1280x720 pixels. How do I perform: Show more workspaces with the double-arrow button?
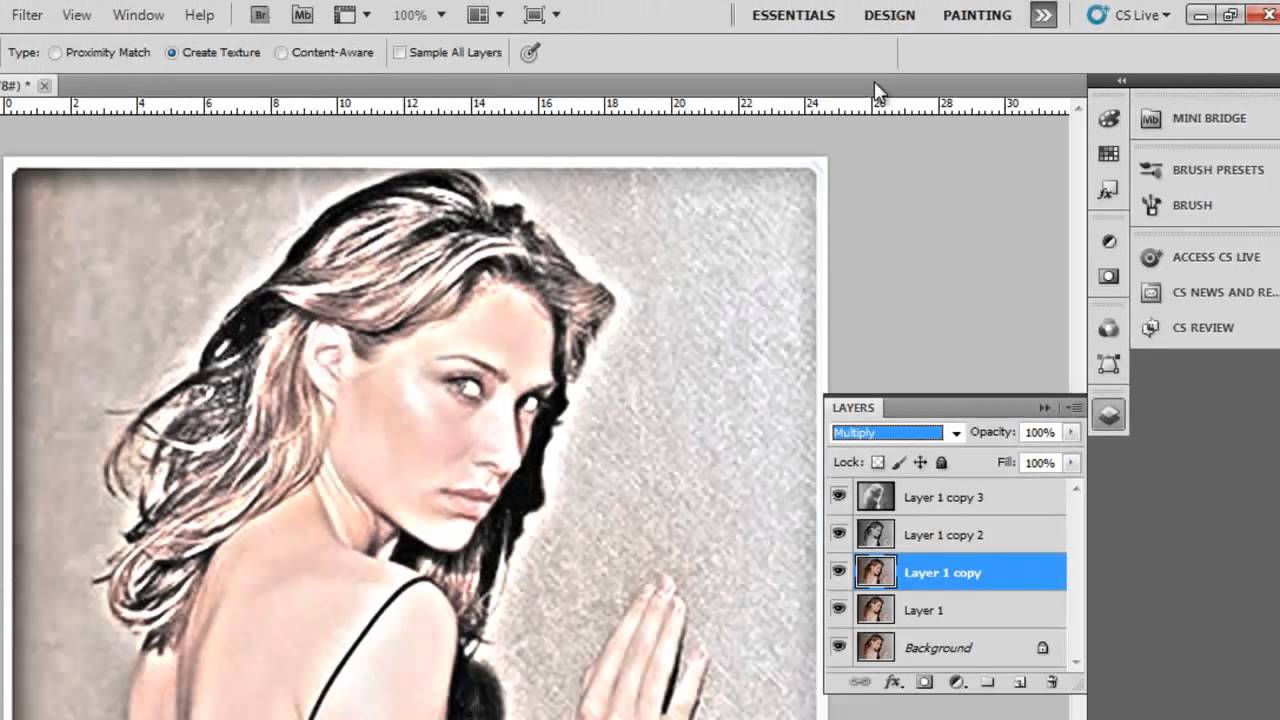point(1043,15)
